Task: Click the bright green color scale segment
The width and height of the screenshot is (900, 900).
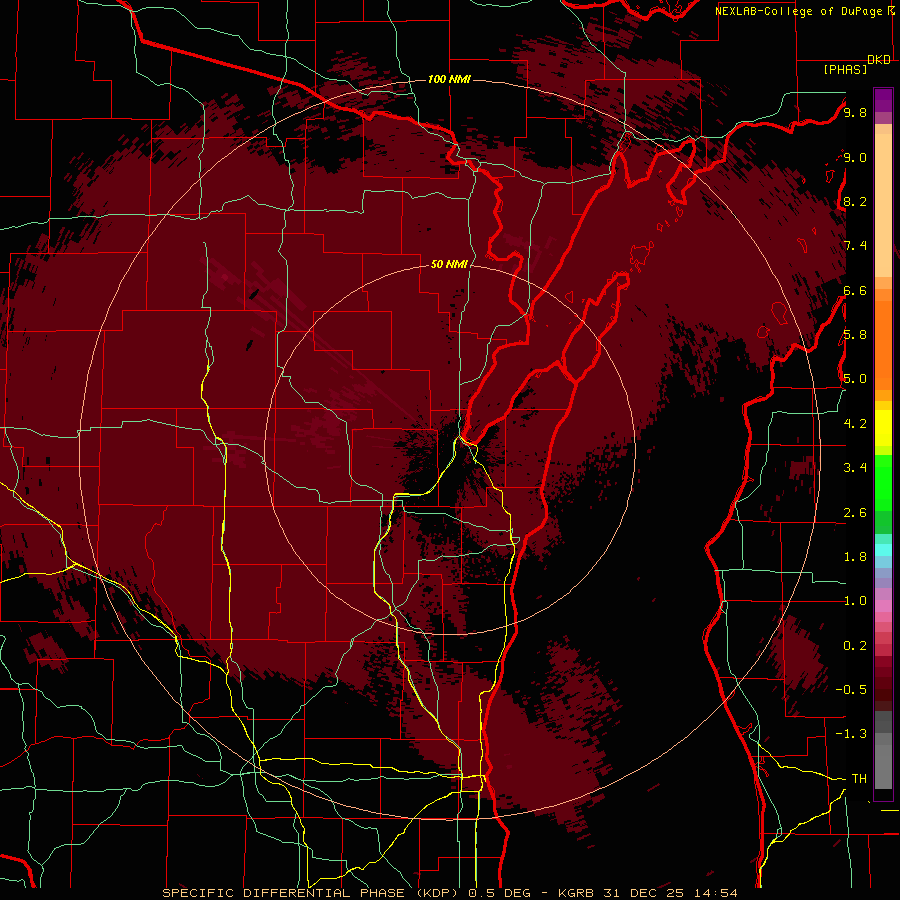Action: (883, 485)
